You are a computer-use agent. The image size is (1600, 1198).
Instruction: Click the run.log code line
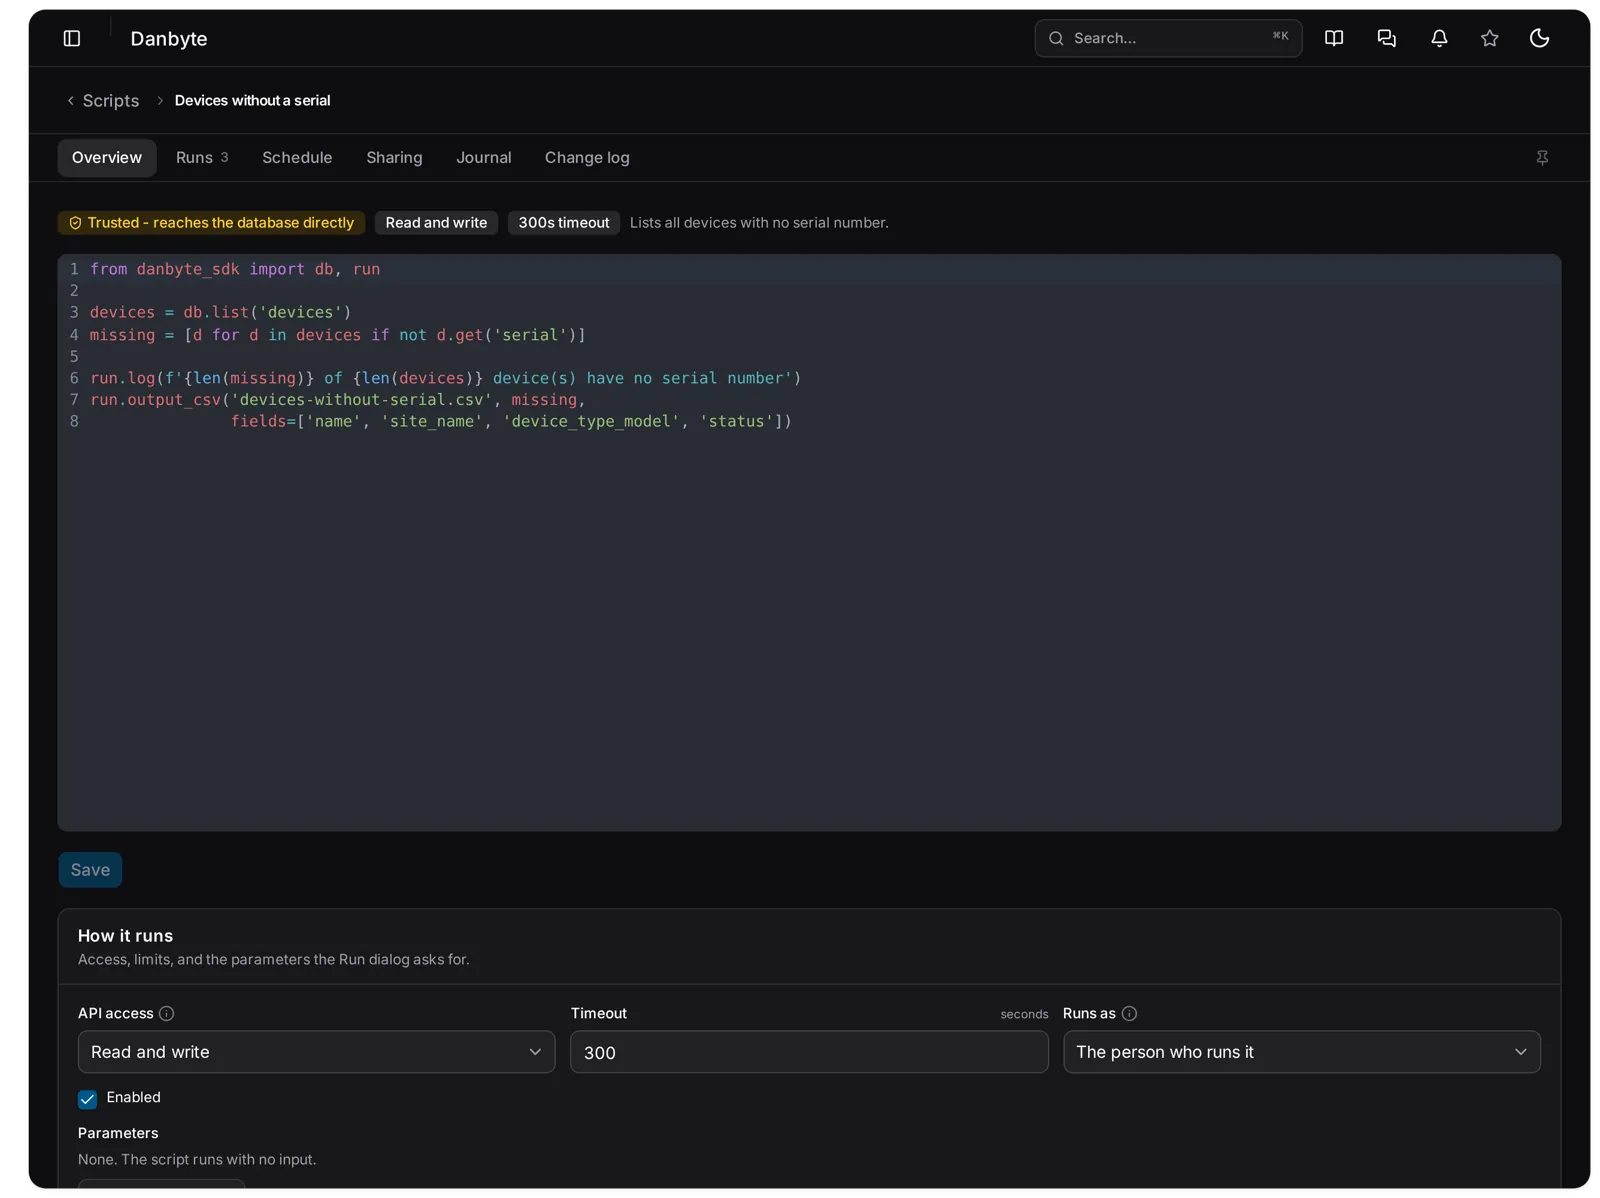[445, 378]
